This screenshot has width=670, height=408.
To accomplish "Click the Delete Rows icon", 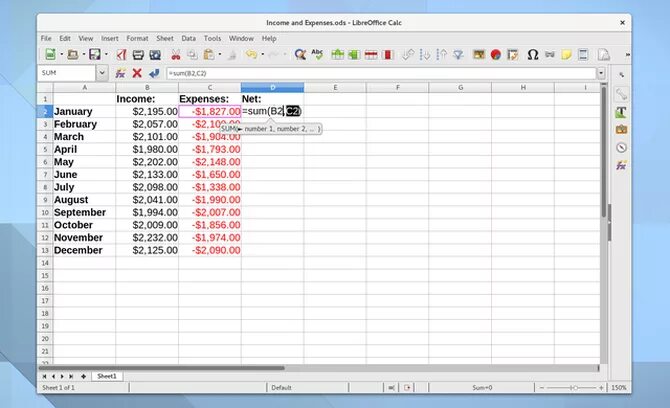I will point(371,54).
